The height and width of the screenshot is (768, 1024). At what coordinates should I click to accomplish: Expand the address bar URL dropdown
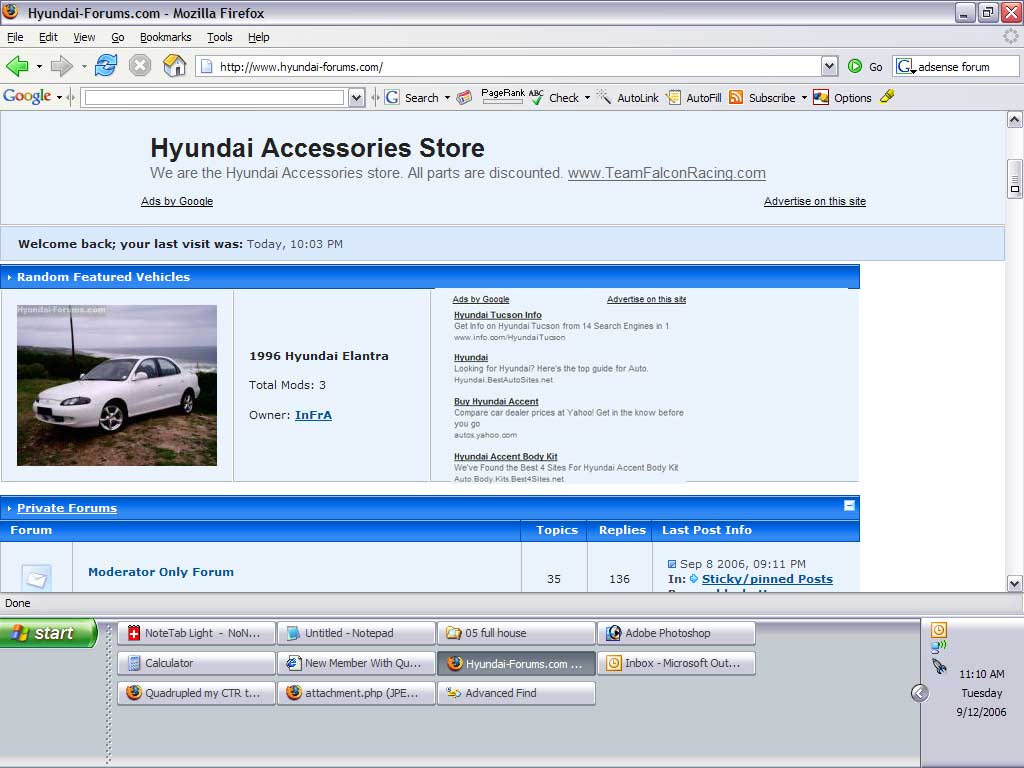pyautogui.click(x=829, y=66)
